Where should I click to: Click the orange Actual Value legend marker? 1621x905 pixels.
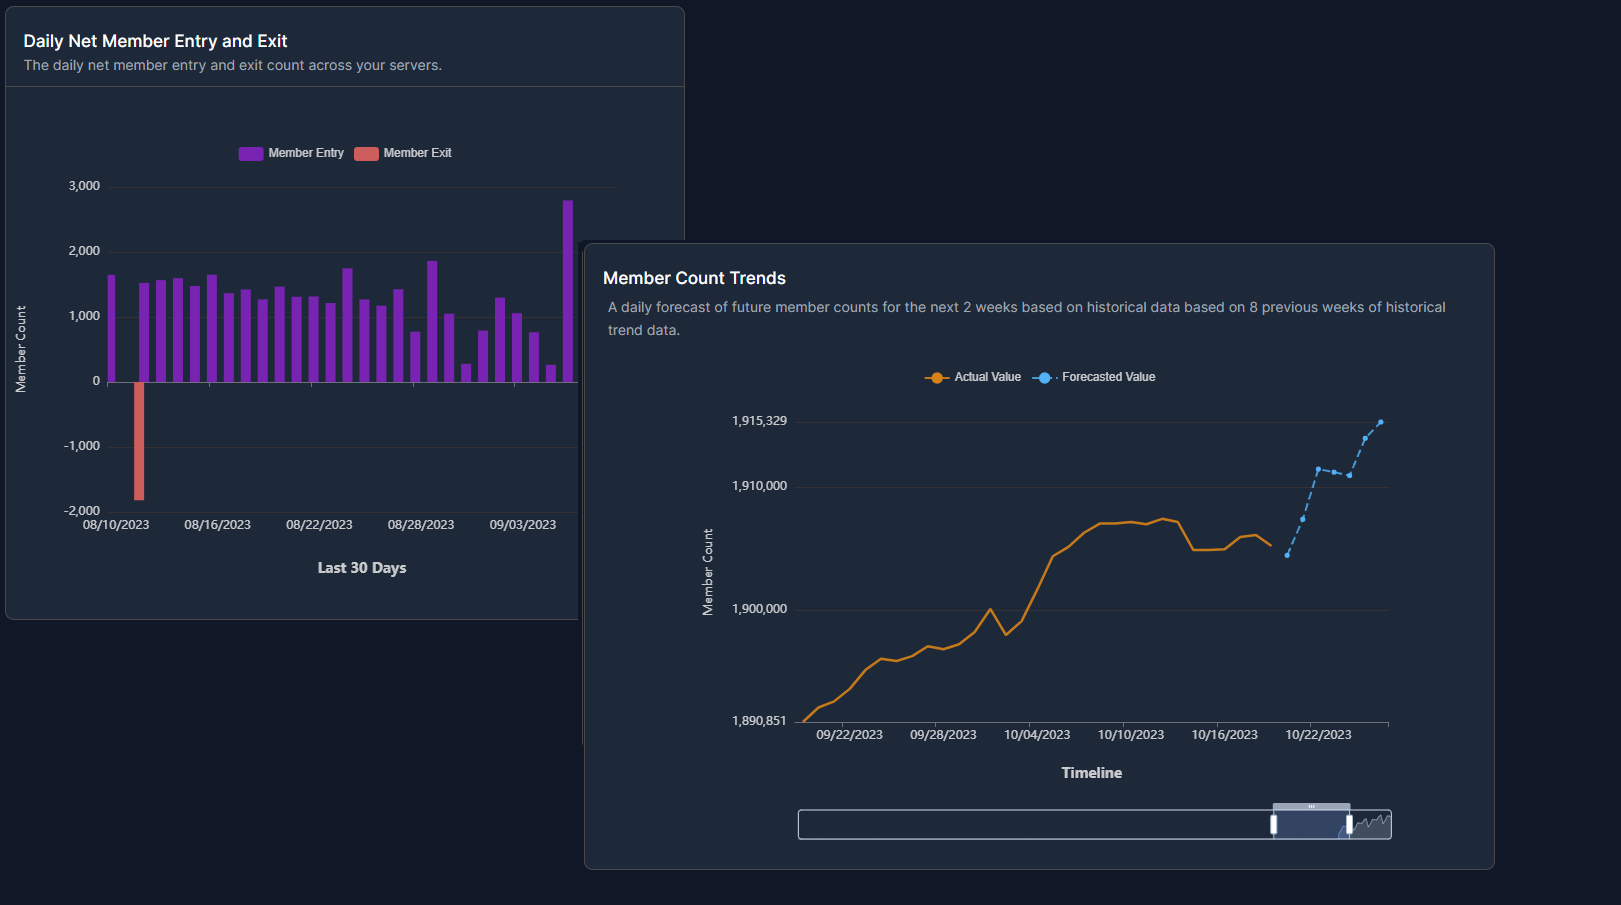(x=936, y=378)
